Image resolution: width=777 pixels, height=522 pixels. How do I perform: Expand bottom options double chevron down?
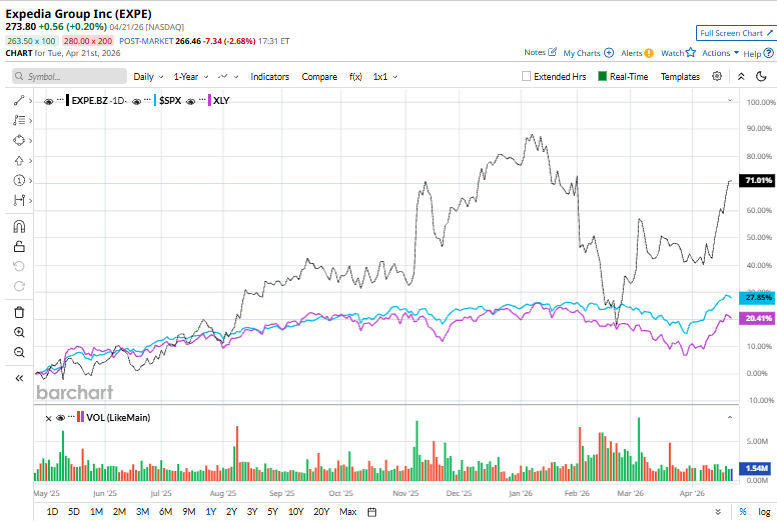[x=718, y=512]
